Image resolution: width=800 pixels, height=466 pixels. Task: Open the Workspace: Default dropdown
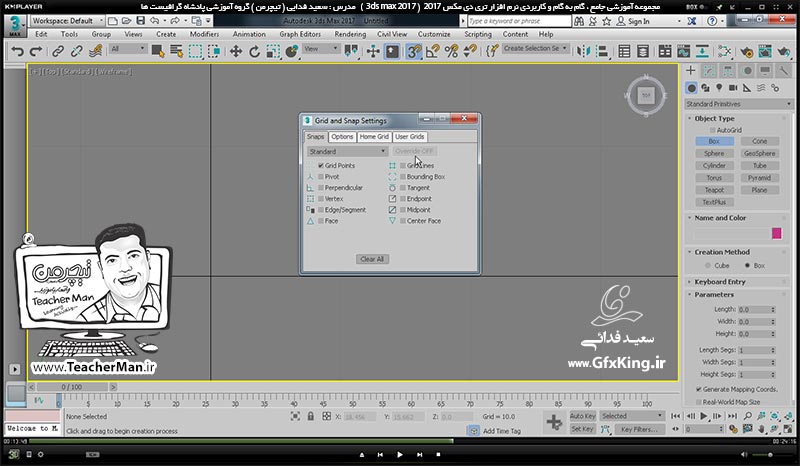tap(67, 21)
